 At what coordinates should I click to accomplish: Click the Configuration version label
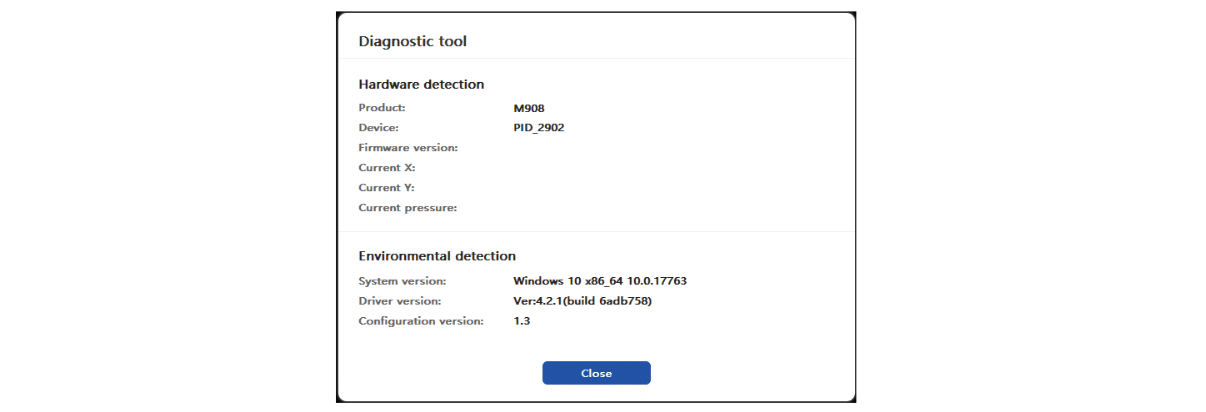pos(421,321)
